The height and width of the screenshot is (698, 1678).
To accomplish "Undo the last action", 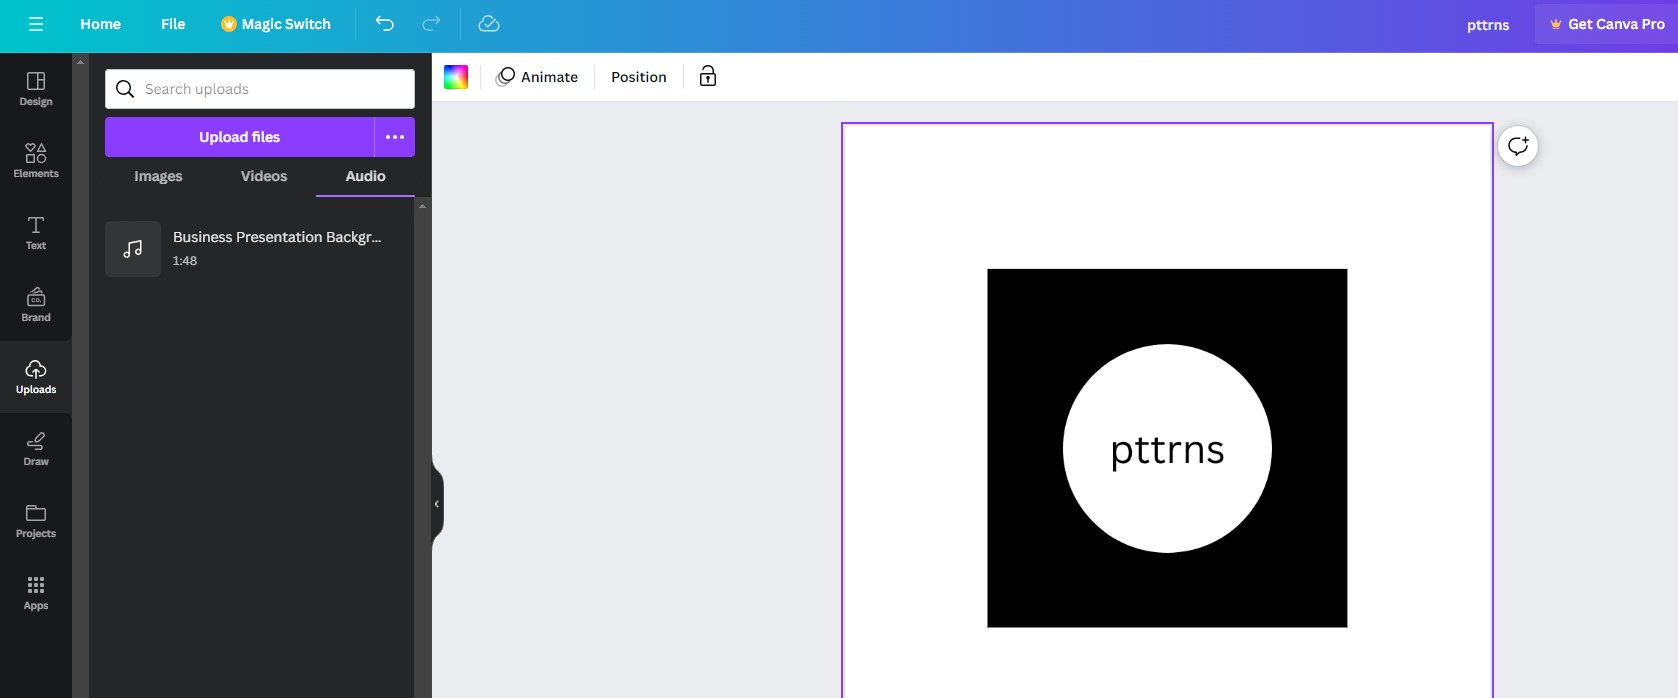I will tap(385, 24).
